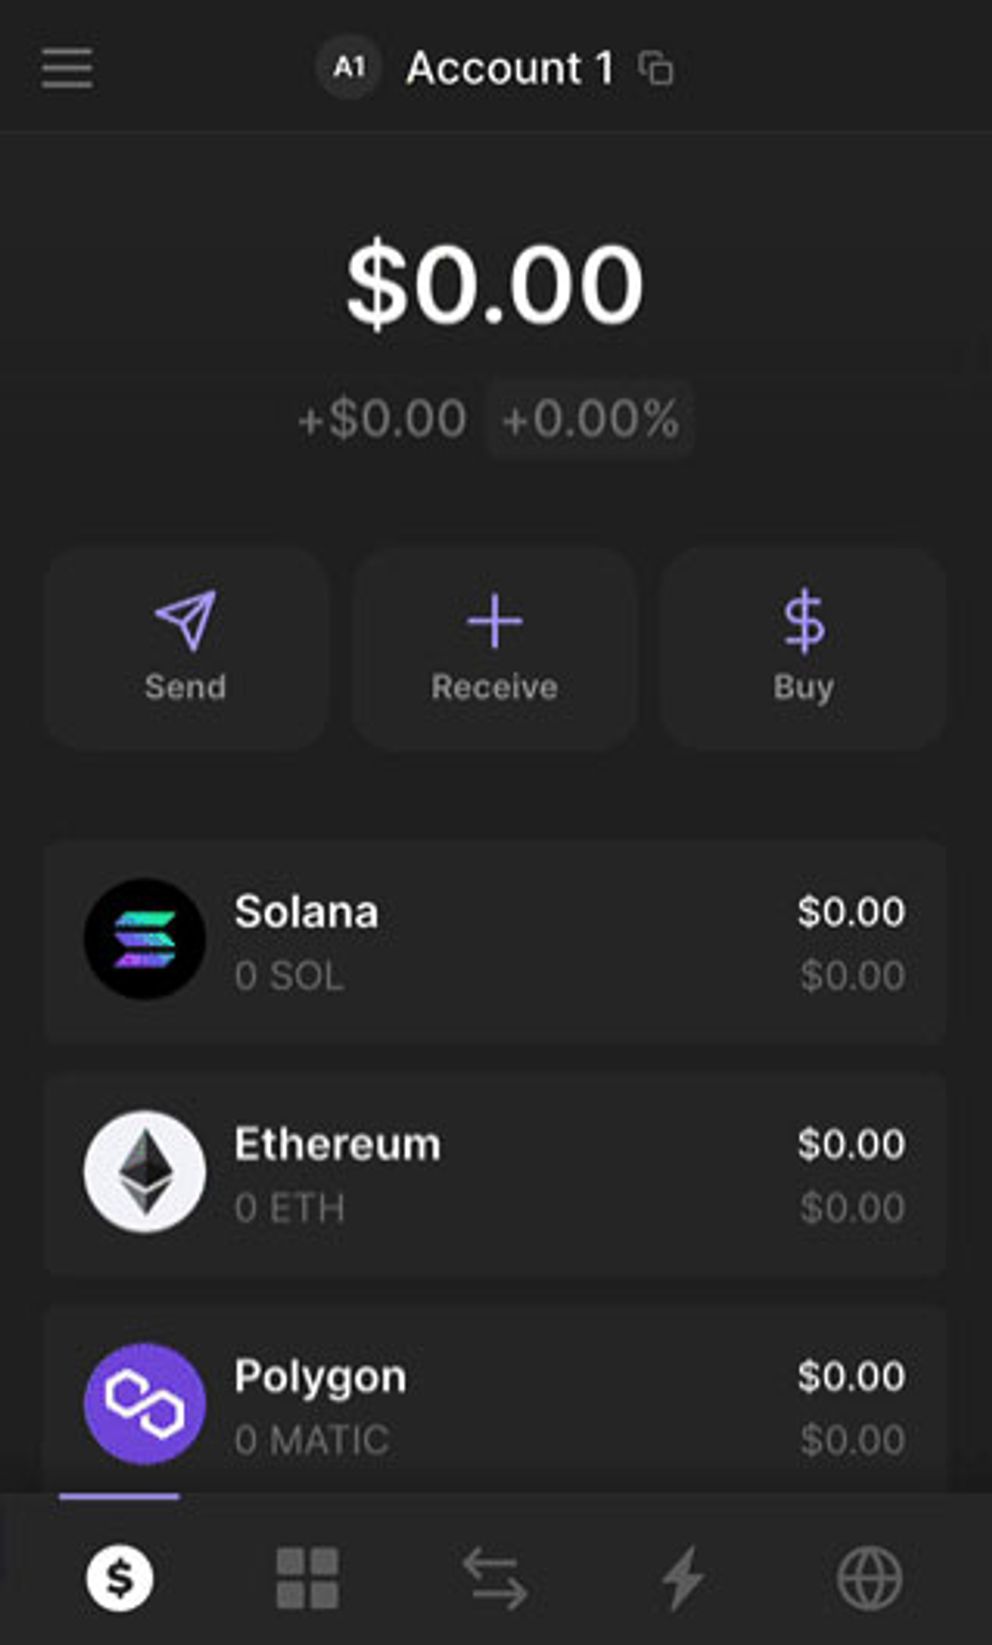
Task: Switch to the wallet balance tab
Action: coord(120,1578)
